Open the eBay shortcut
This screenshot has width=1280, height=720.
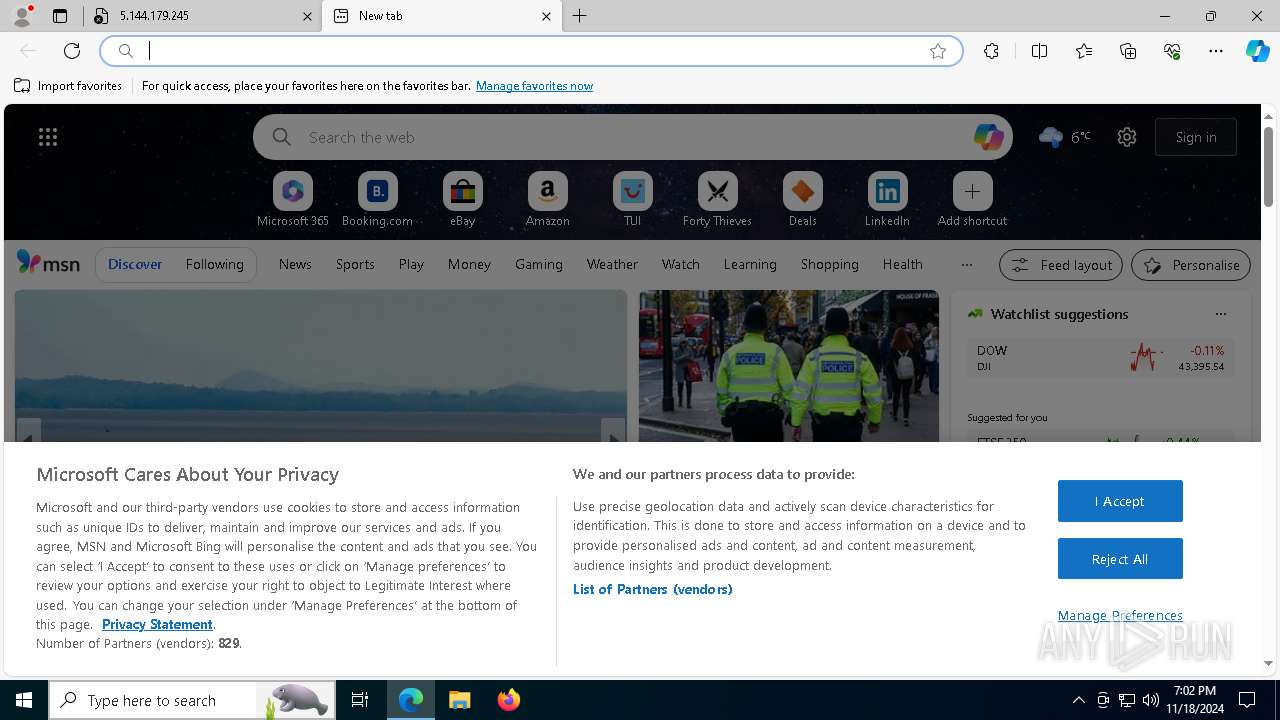(x=463, y=199)
